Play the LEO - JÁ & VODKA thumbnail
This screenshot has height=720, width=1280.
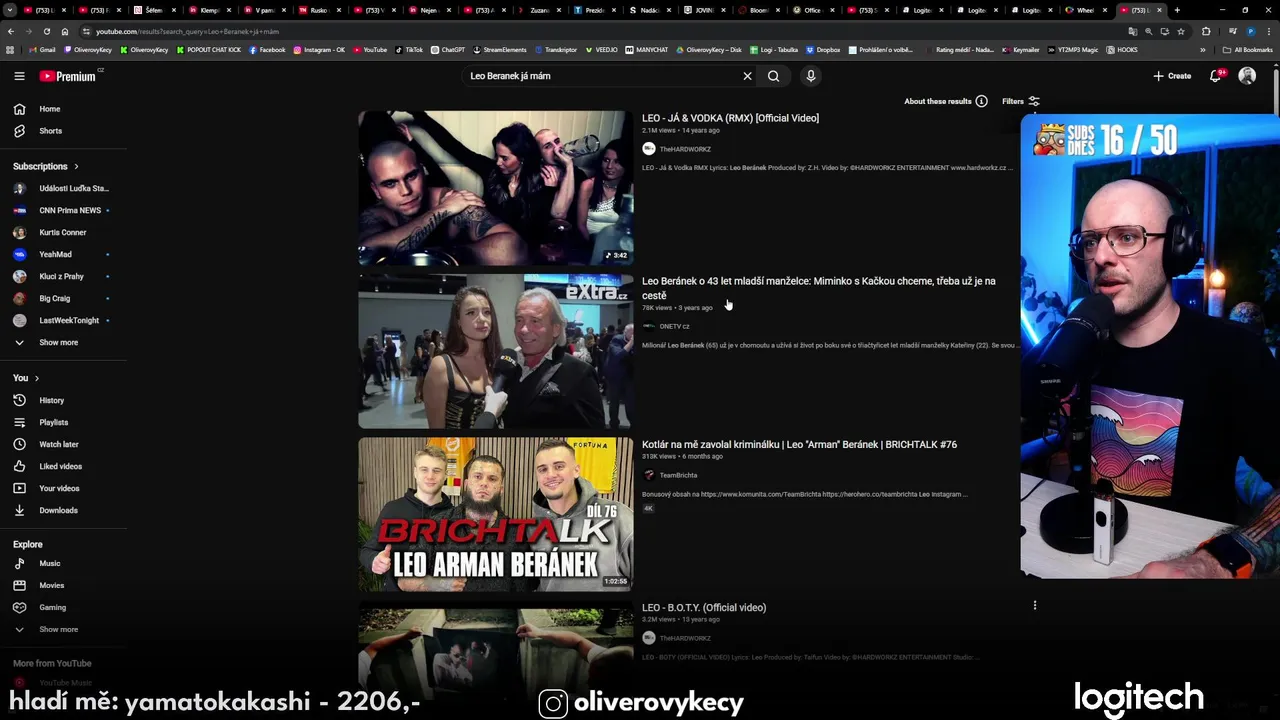(x=496, y=188)
